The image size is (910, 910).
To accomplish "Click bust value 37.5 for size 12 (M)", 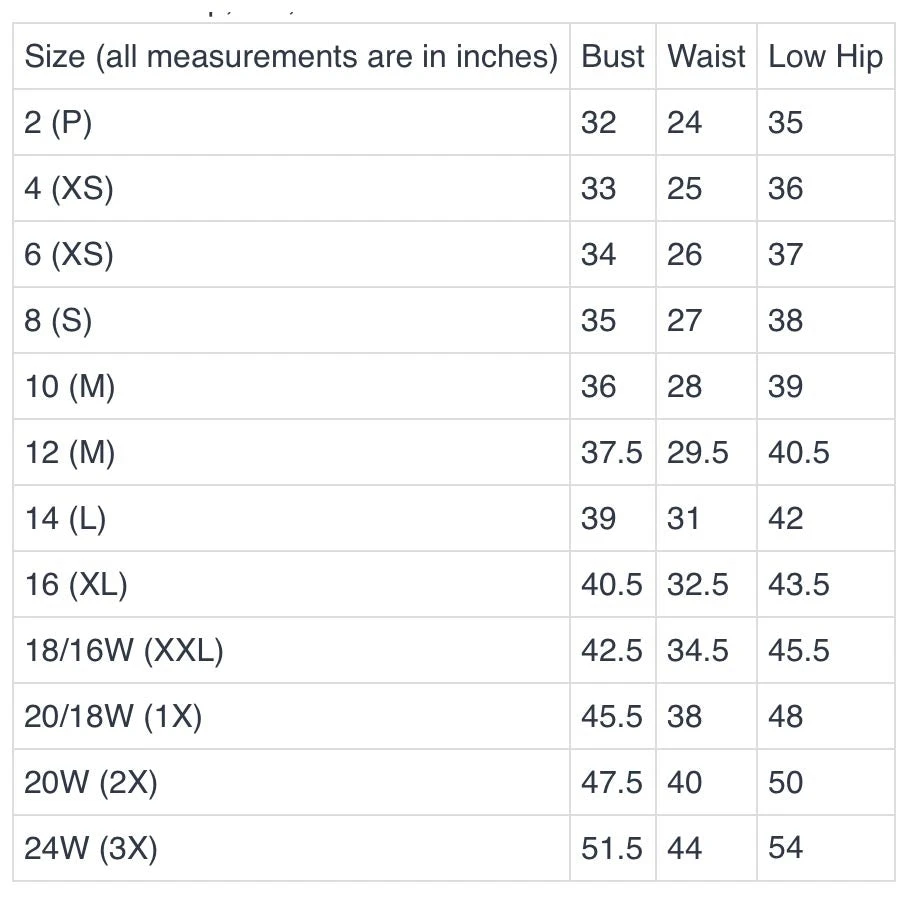I will (x=611, y=453).
